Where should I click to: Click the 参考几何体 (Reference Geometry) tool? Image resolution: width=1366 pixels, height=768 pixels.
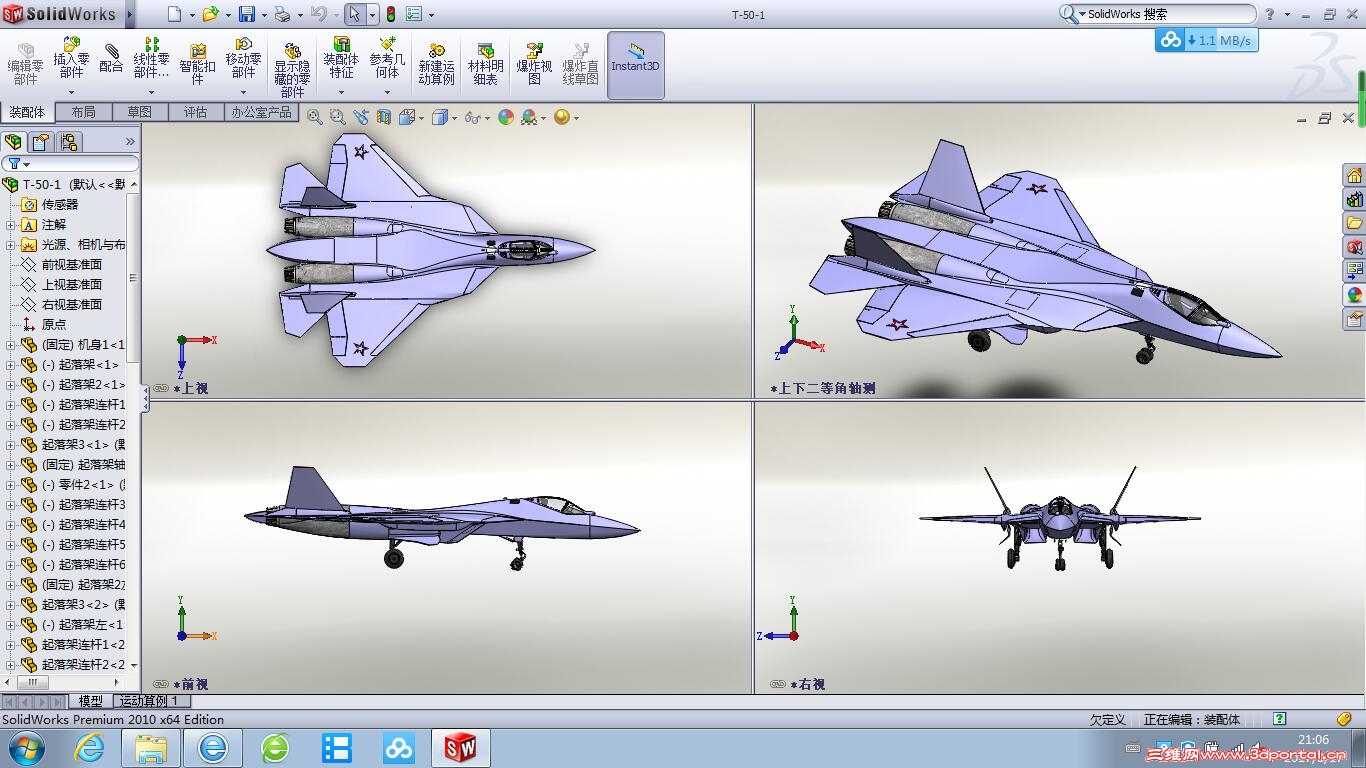point(387,59)
